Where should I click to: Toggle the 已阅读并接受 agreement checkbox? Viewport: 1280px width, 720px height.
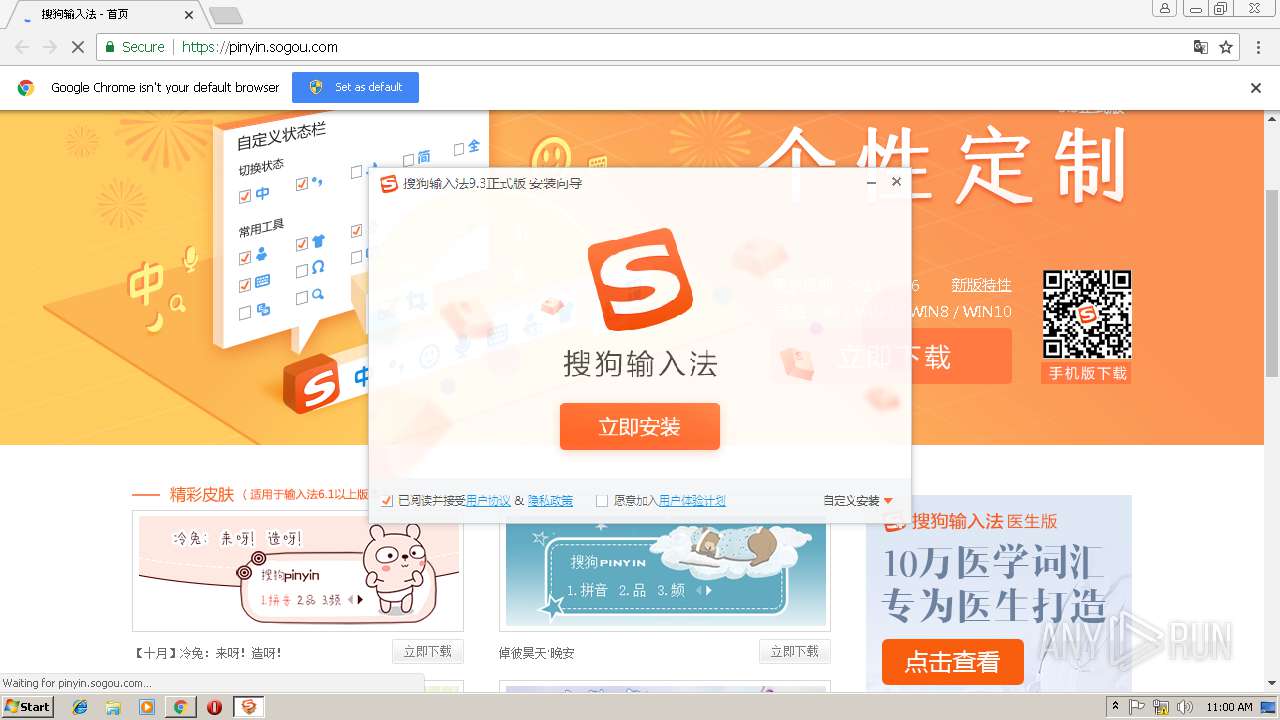click(x=387, y=501)
